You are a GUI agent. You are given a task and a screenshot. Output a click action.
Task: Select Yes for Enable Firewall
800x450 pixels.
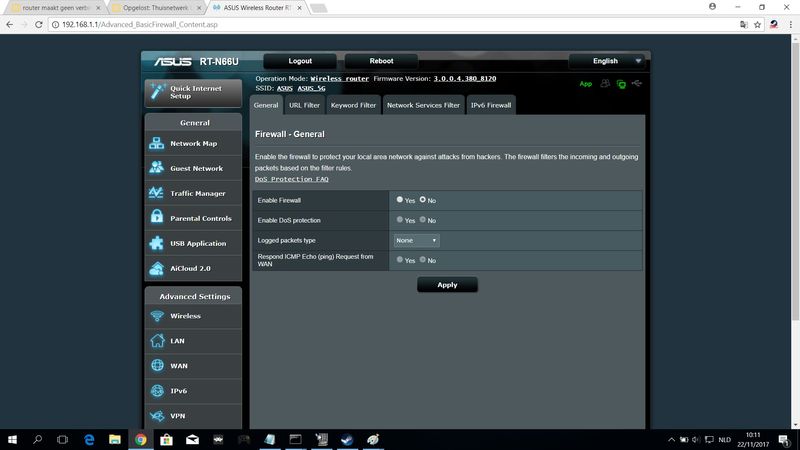[400, 200]
